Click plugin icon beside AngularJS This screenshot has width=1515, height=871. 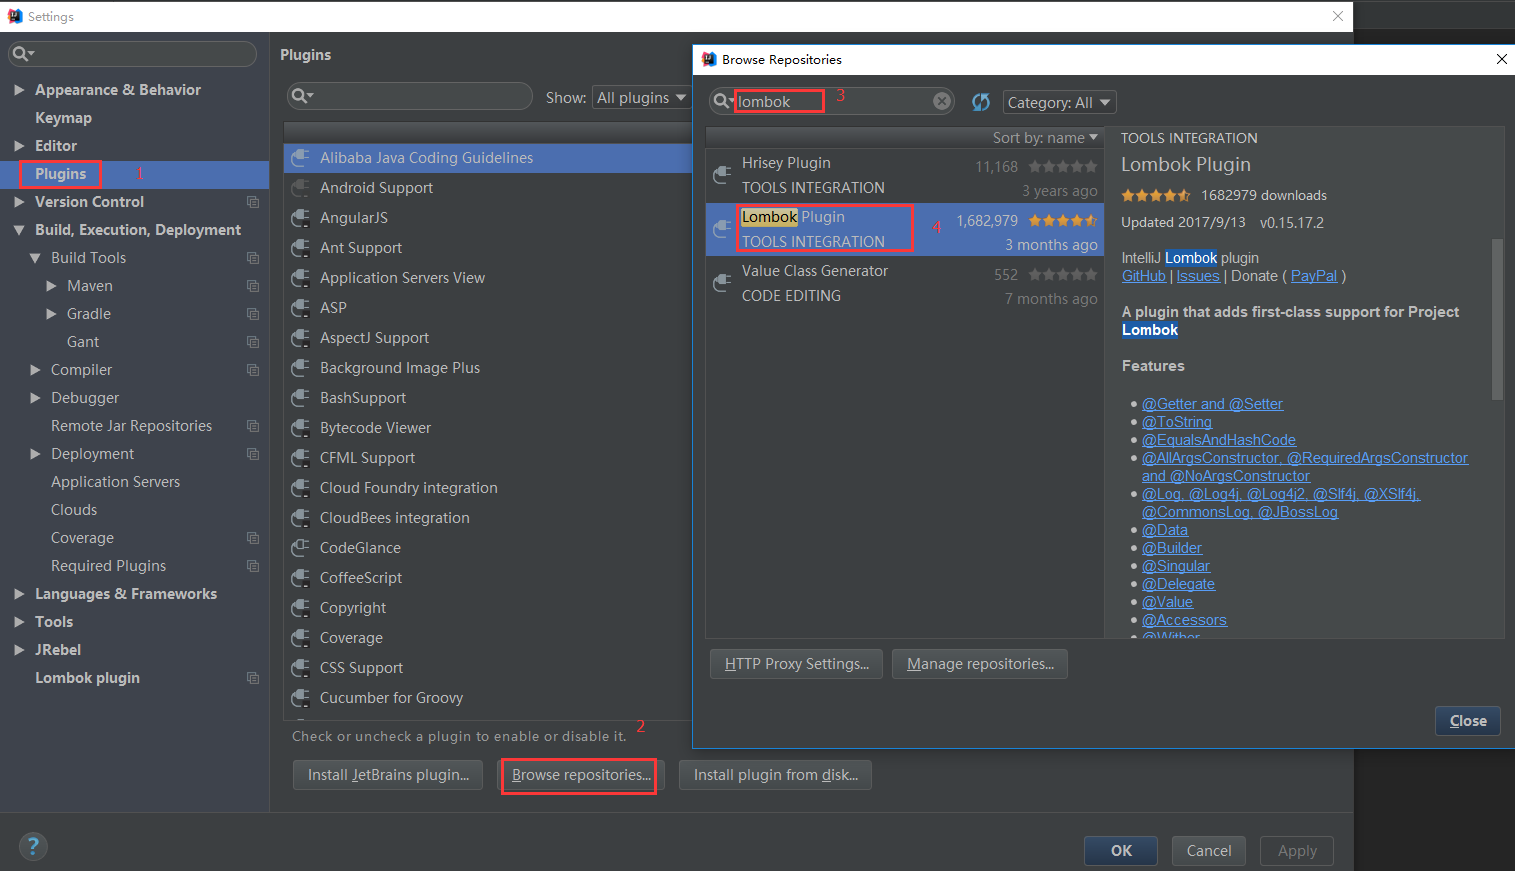(x=300, y=218)
